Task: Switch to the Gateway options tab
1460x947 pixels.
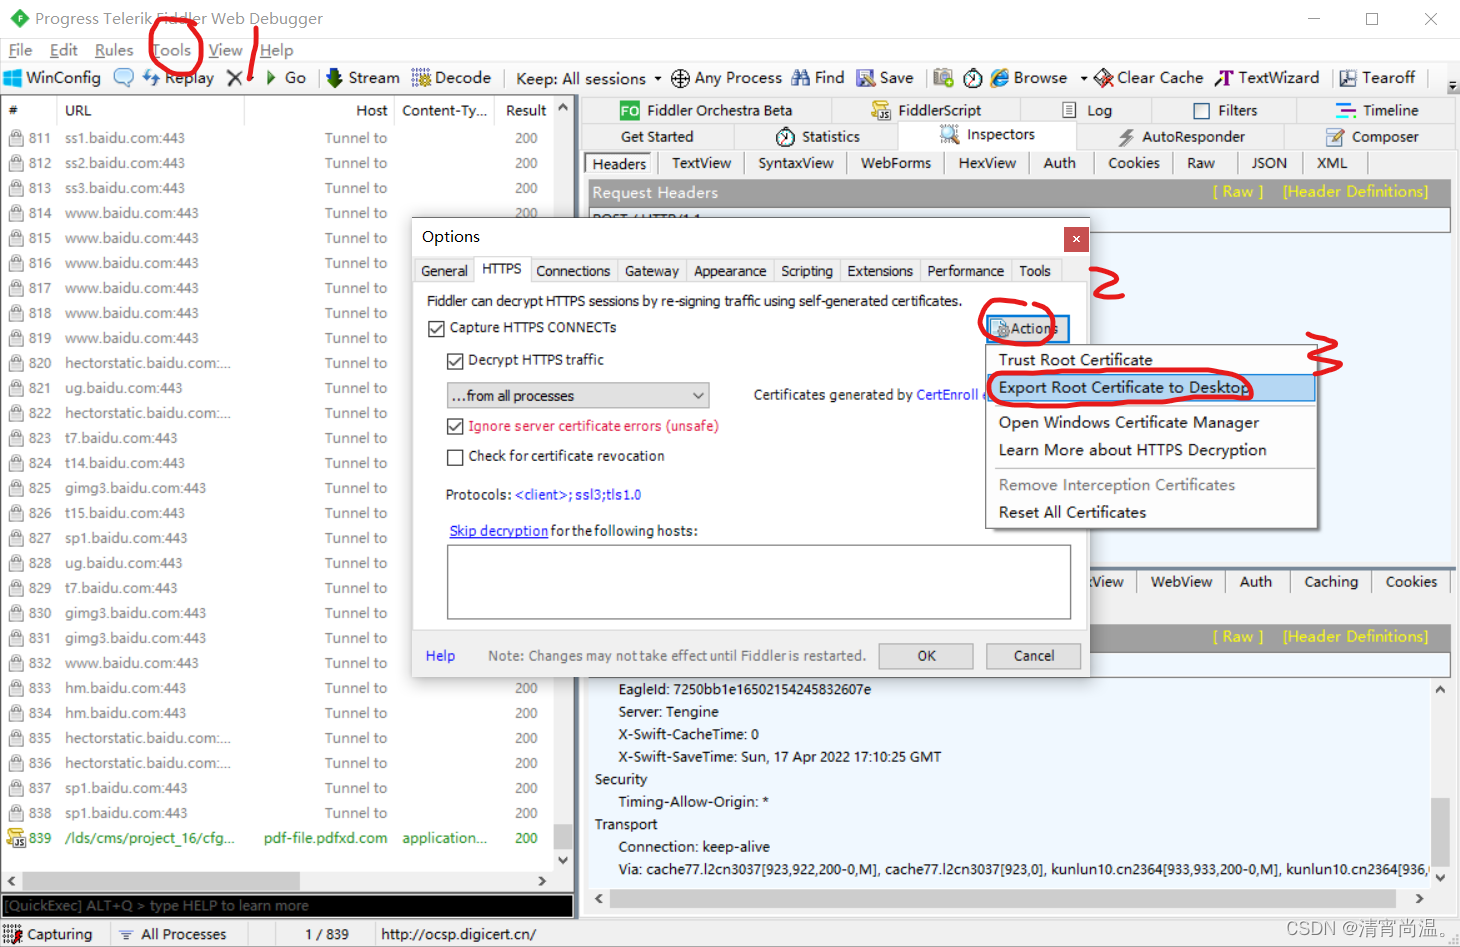Action: point(652,271)
